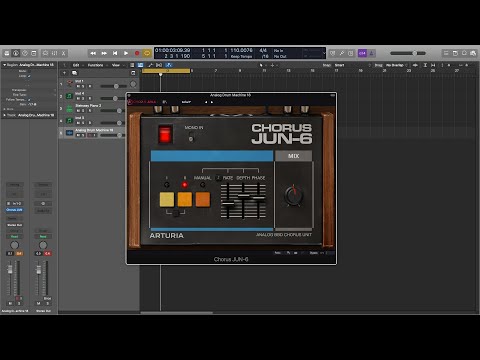Click the Rewind transport button

(x=93, y=53)
